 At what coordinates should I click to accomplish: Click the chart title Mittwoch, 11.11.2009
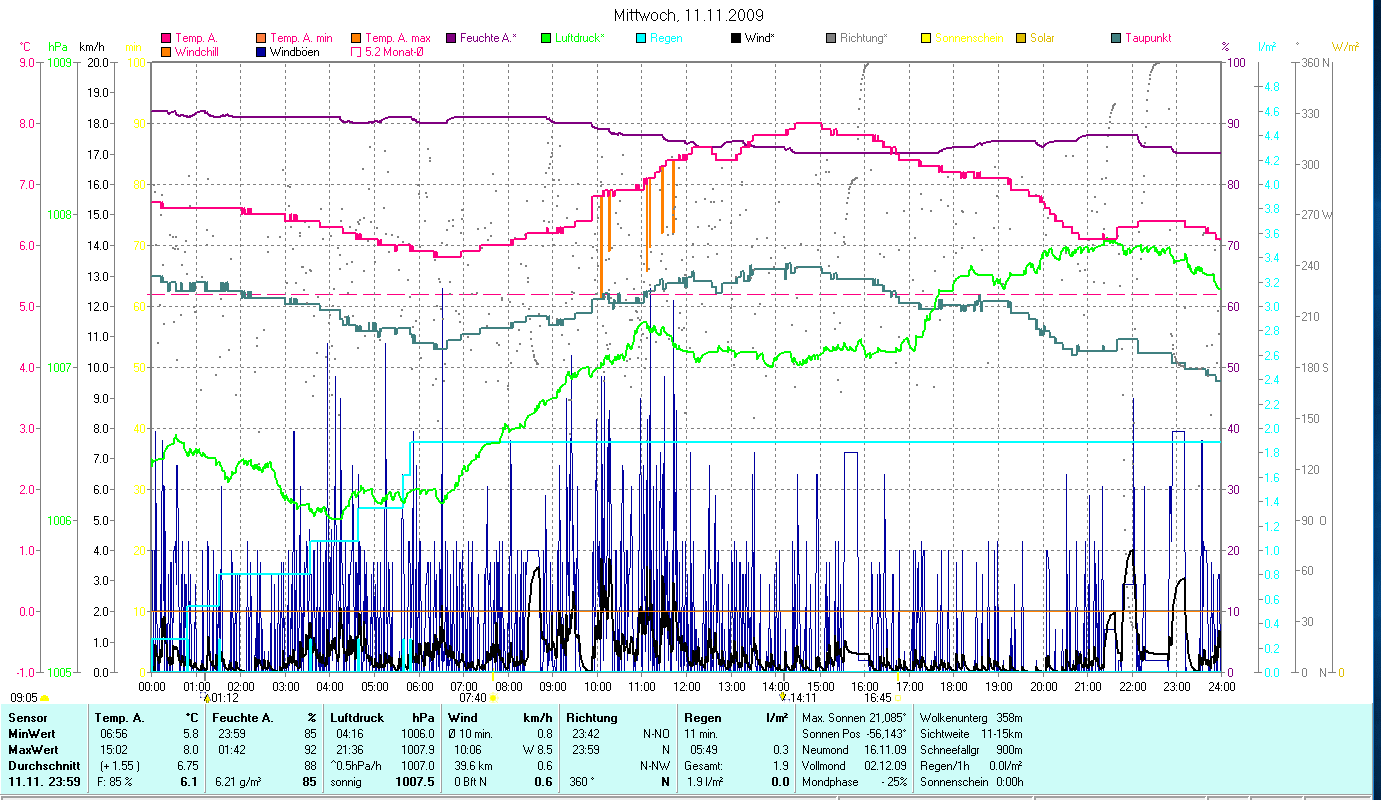(x=690, y=15)
